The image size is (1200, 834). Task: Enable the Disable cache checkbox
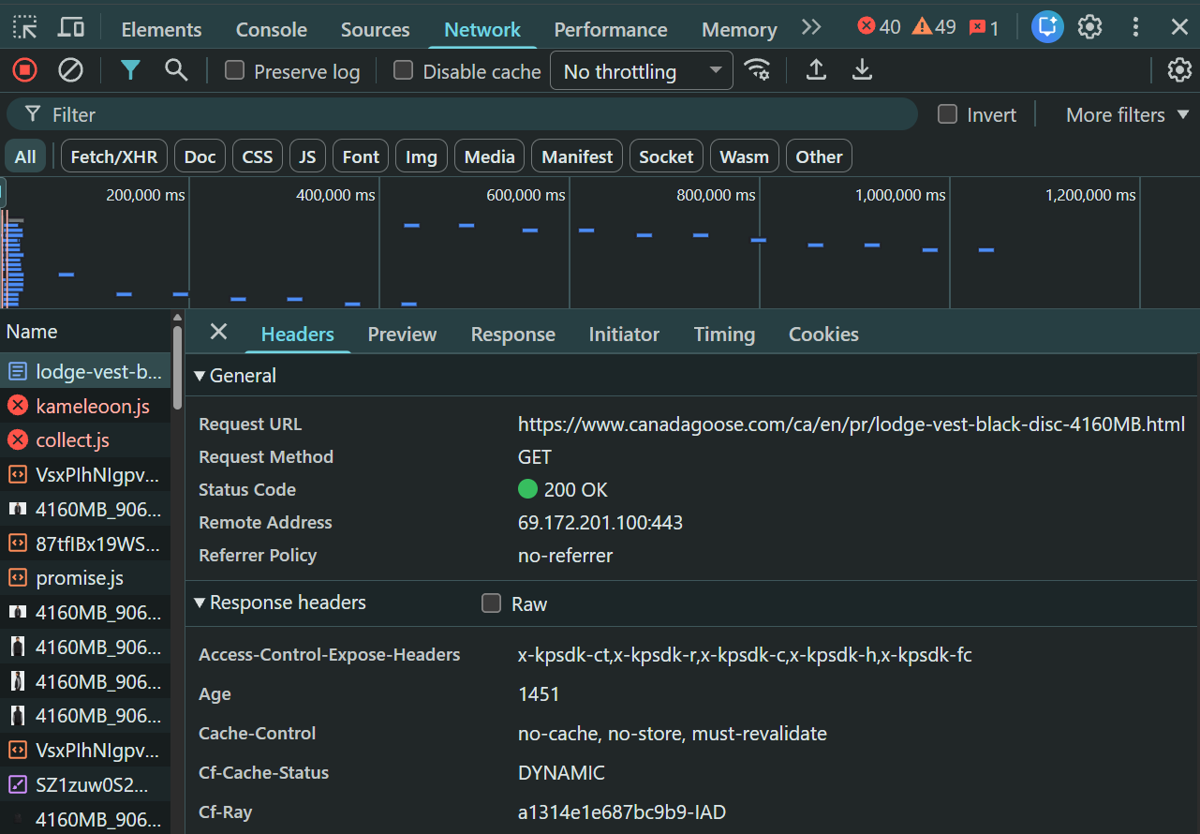pyautogui.click(x=403, y=70)
